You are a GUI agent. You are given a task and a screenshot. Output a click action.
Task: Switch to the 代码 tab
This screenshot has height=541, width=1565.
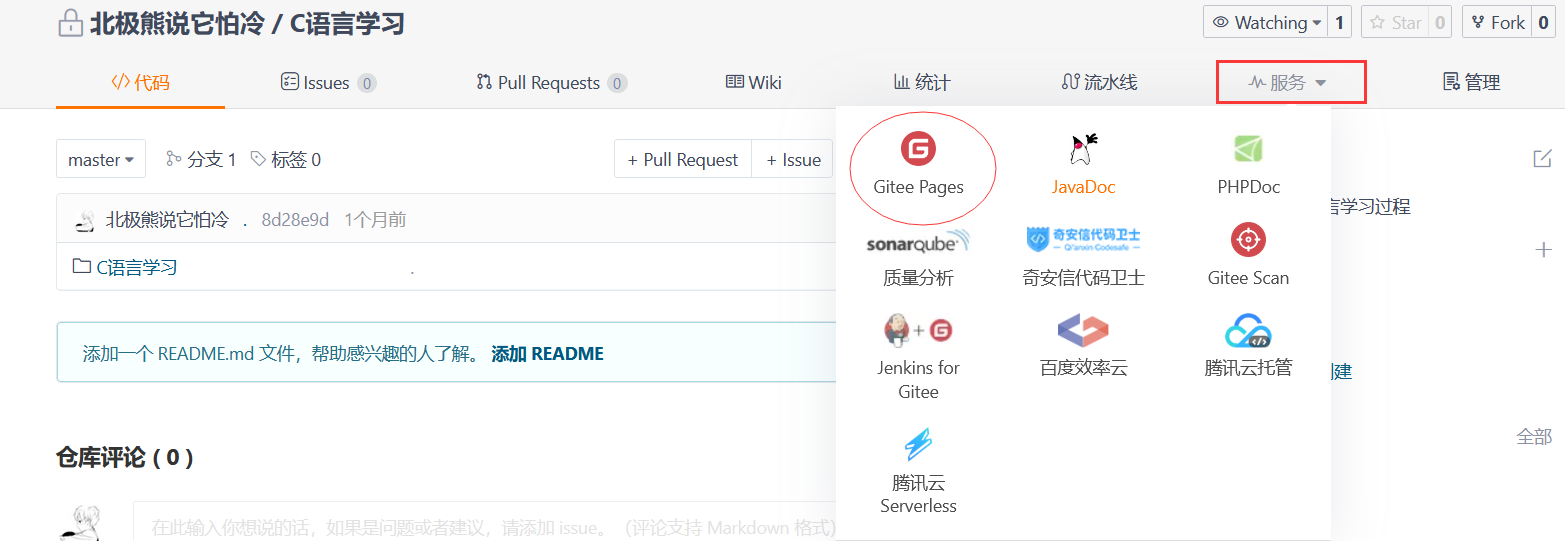coord(140,82)
